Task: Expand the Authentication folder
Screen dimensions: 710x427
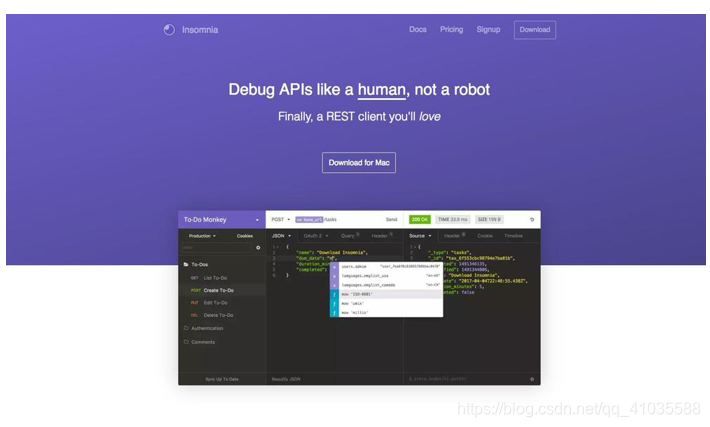Action: point(203,328)
